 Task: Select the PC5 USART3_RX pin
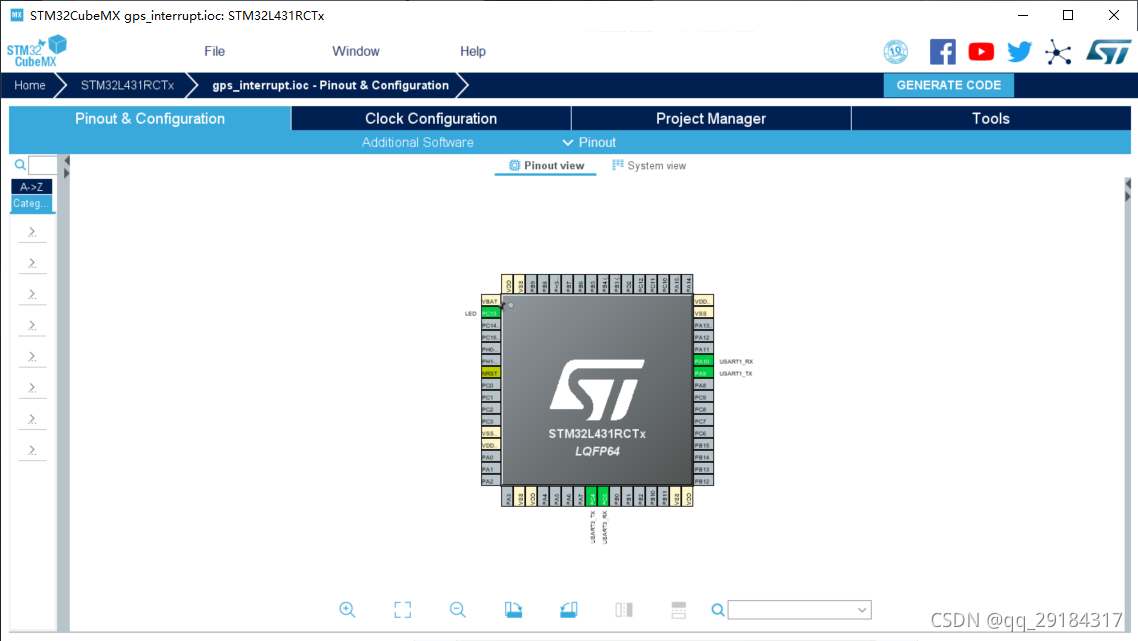[x=604, y=497]
